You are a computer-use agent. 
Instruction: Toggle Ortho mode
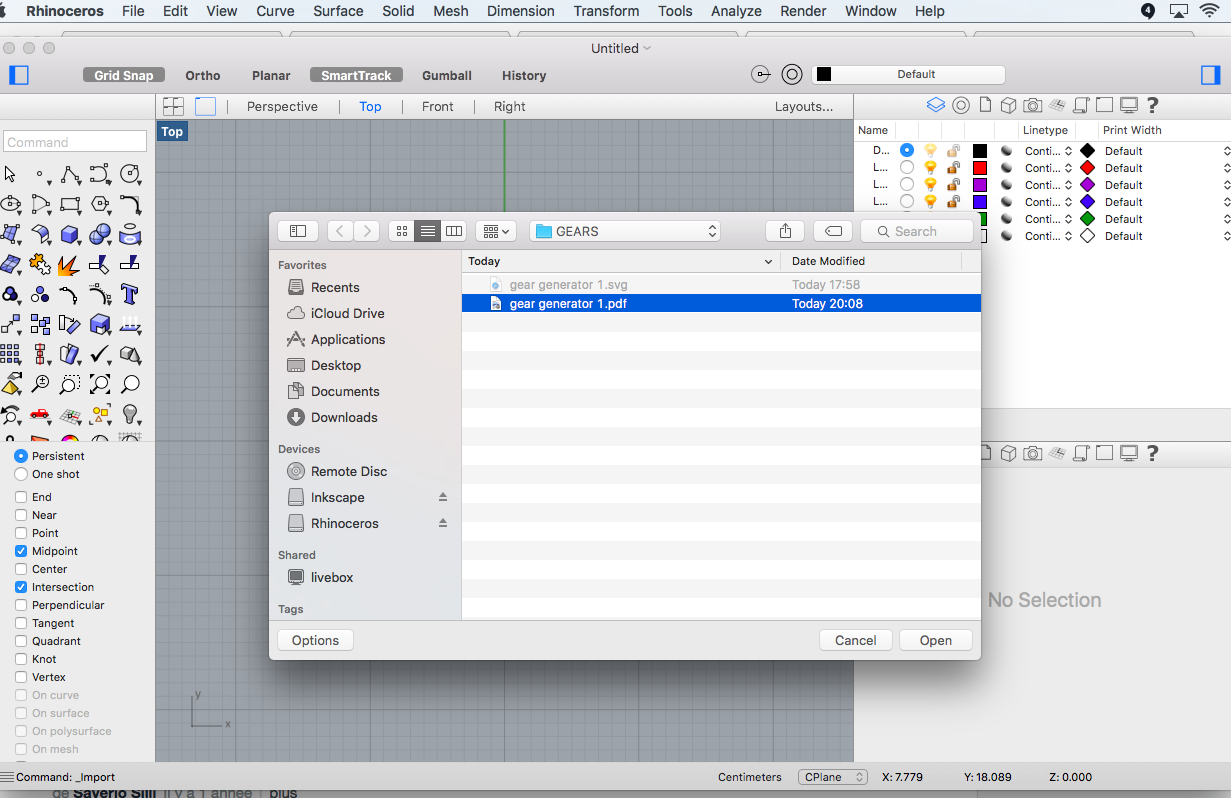[203, 75]
